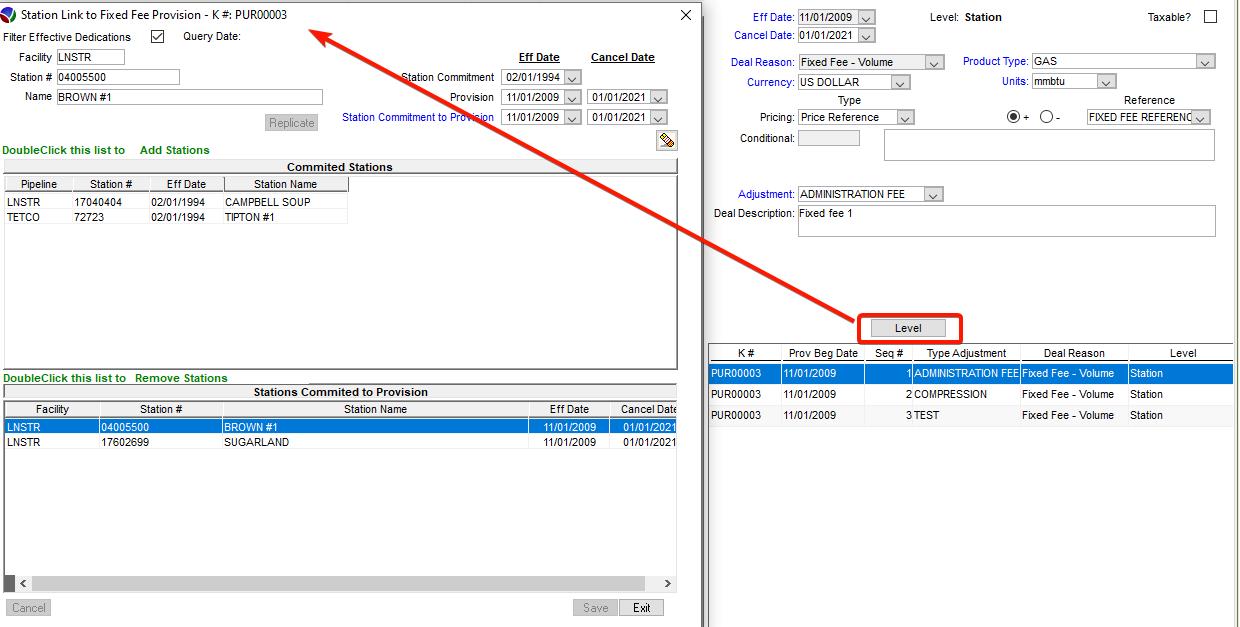Select the minus radio button
Image resolution: width=1240 pixels, height=627 pixels.
click(1046, 117)
